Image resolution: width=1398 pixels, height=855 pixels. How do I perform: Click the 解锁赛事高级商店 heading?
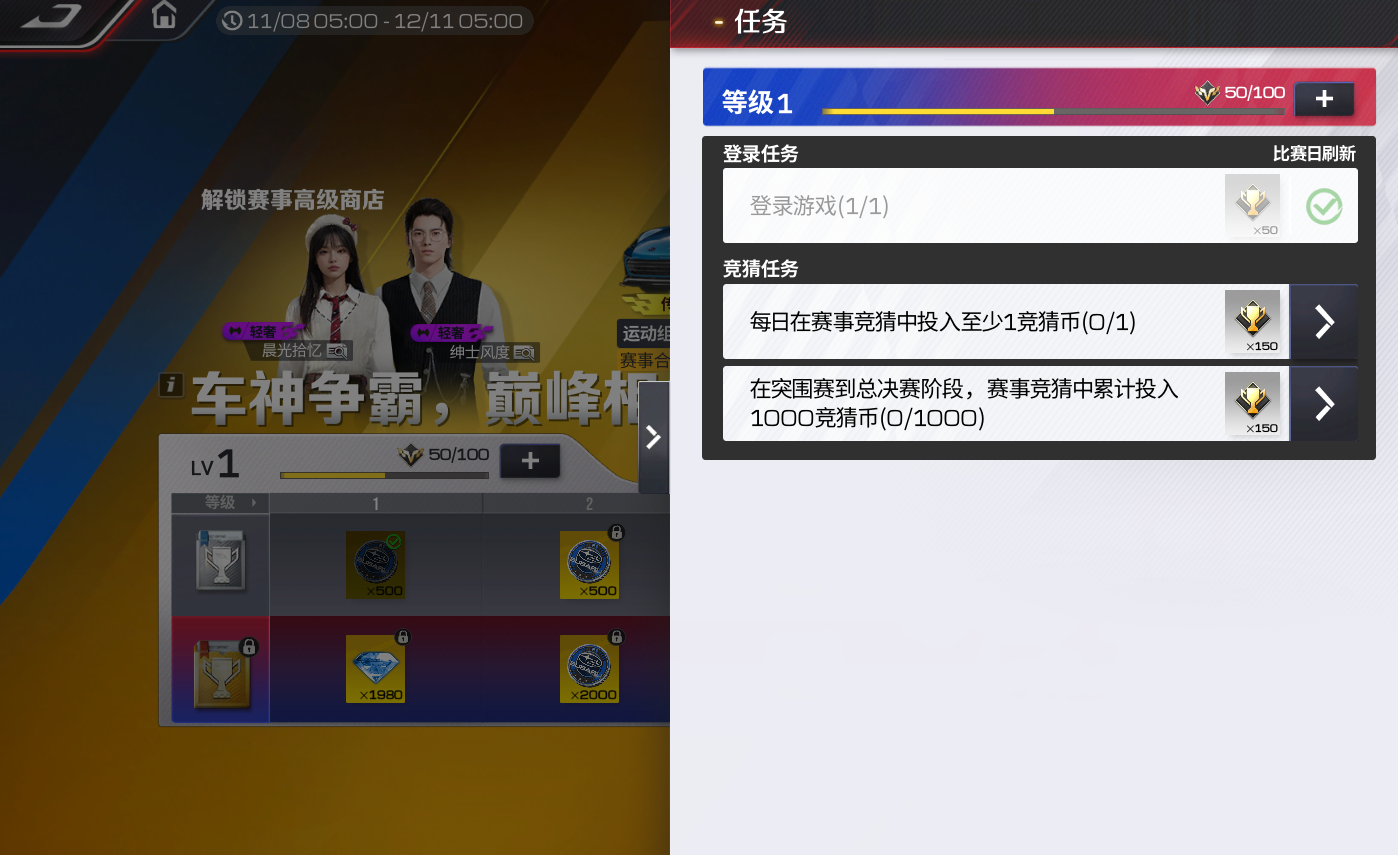(x=292, y=200)
